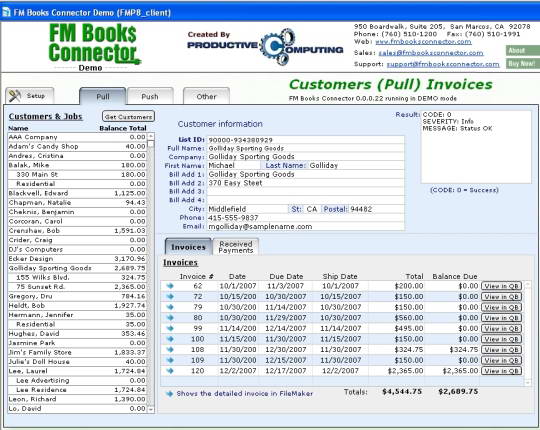The image size is (540, 430).
Task: Click the Get Customers button
Action: tap(128, 116)
